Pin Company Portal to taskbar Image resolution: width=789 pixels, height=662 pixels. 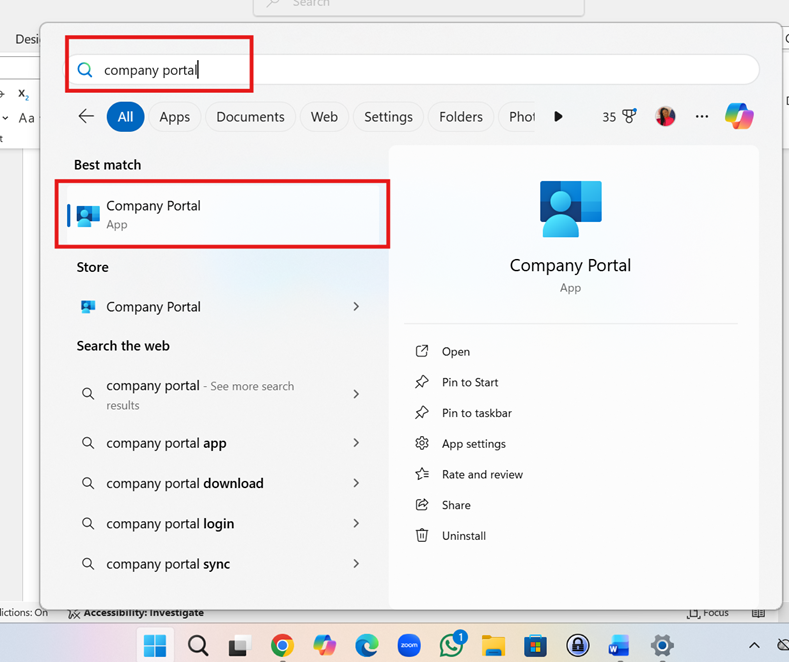point(476,413)
